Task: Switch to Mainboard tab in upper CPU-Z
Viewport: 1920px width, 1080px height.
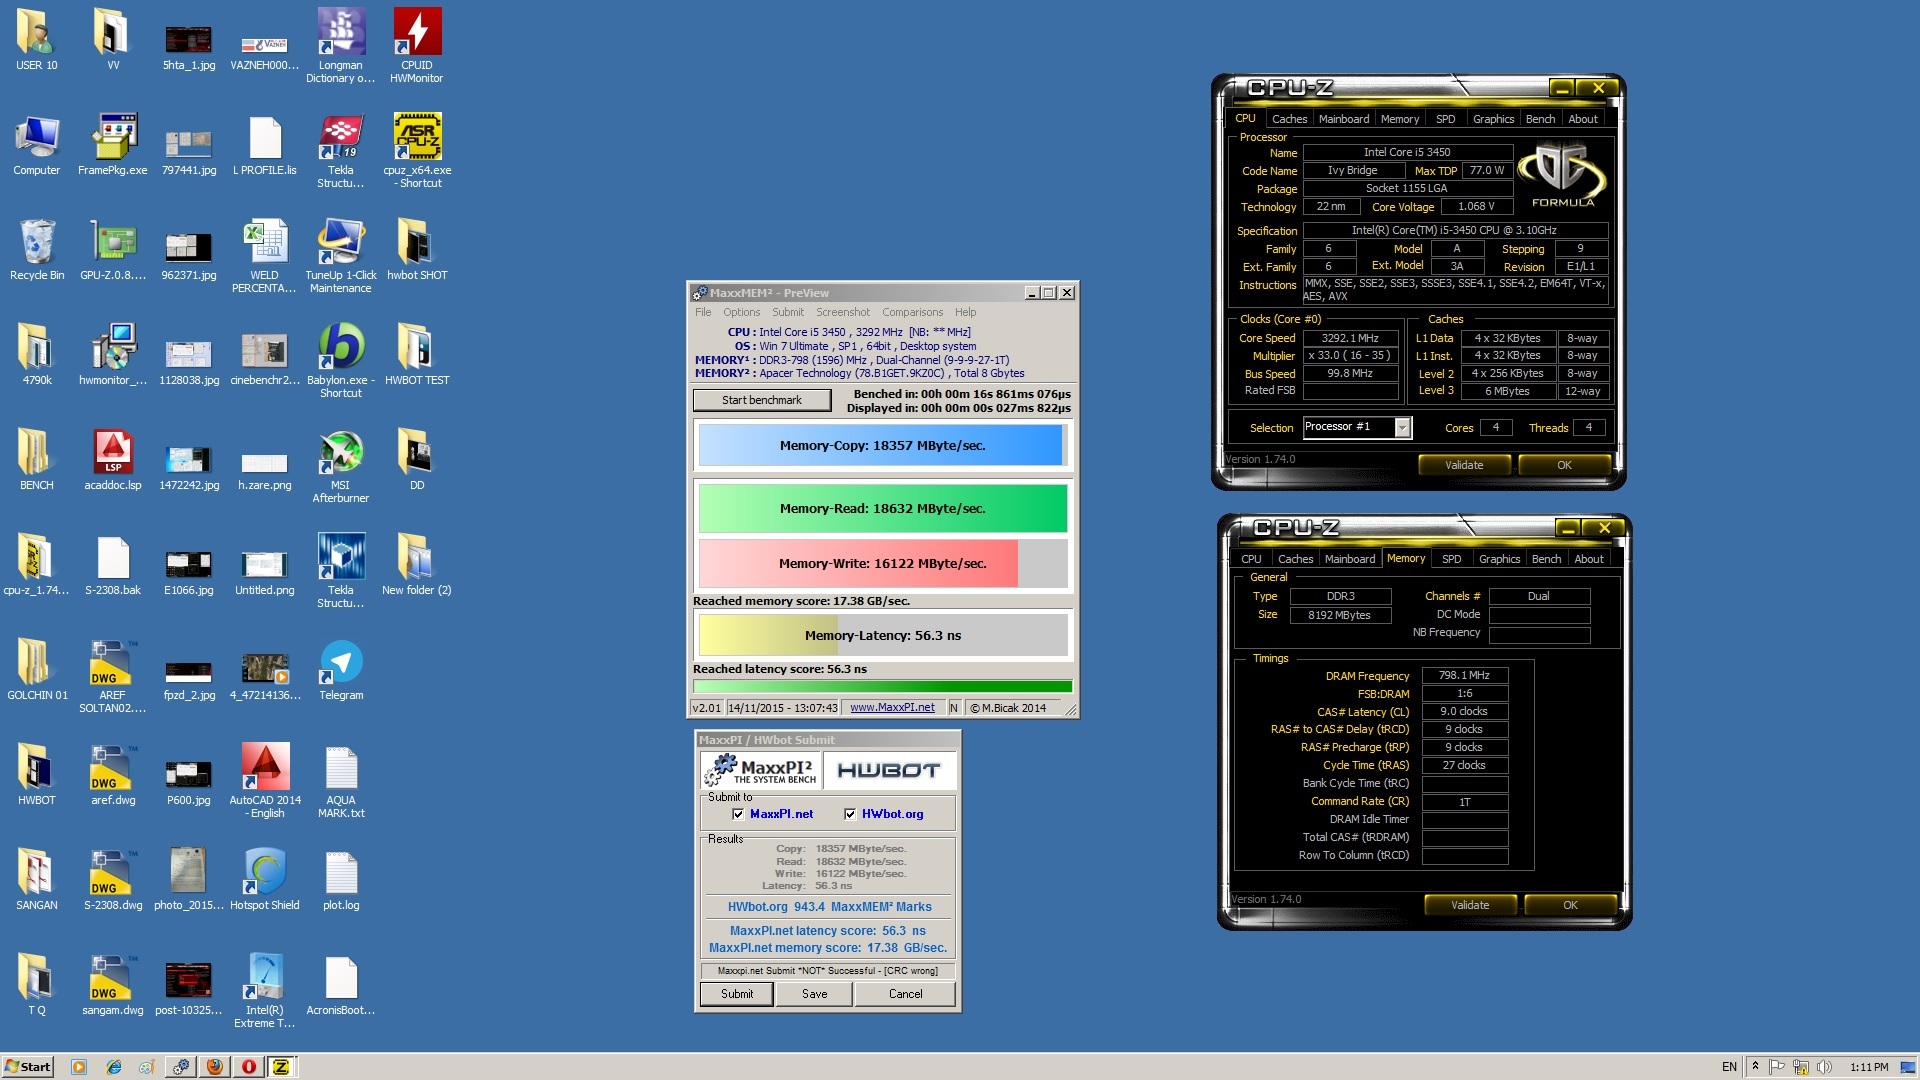Action: tap(1344, 119)
